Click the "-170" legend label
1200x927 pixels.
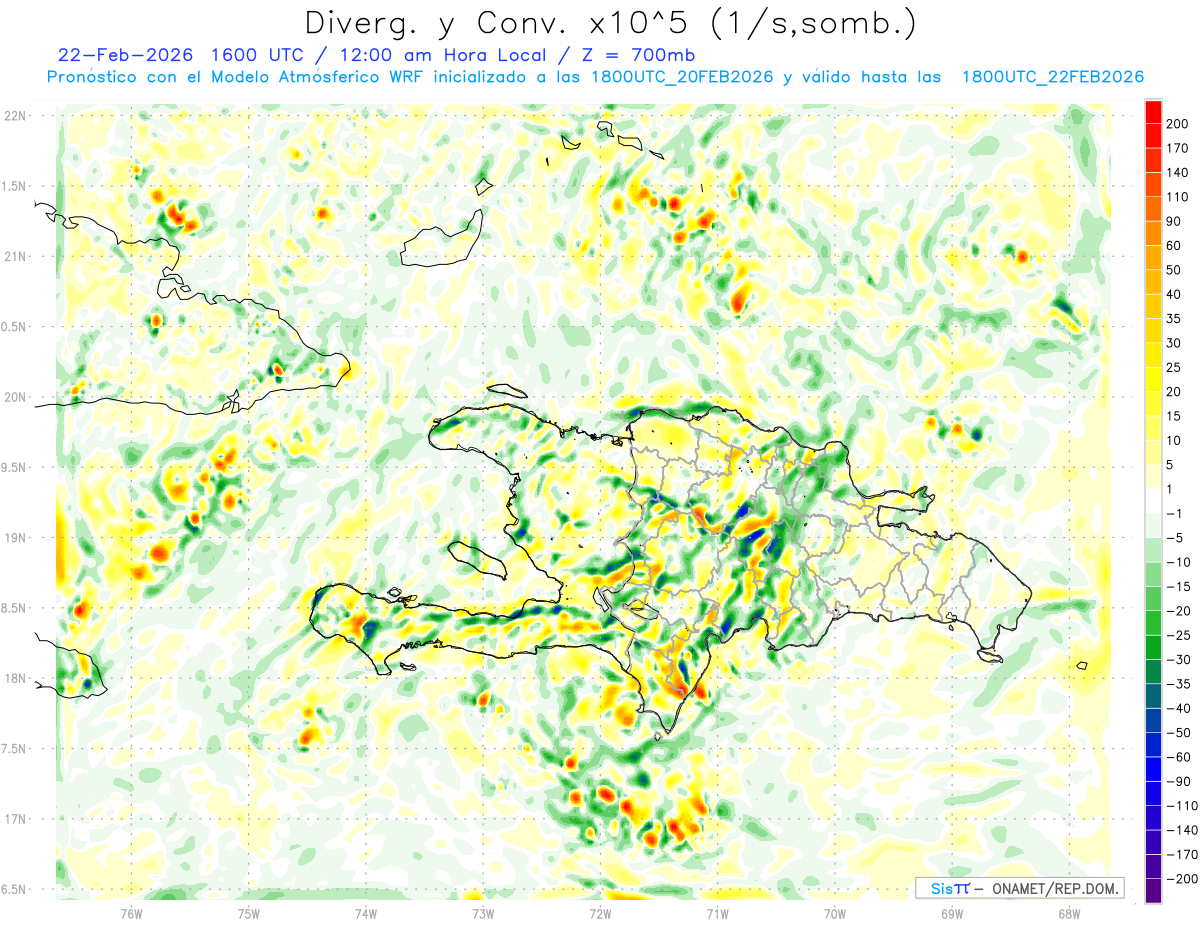1183,855
